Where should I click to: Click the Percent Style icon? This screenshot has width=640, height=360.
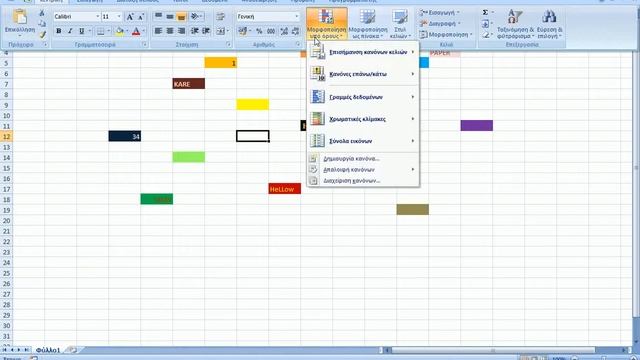pos(259,31)
